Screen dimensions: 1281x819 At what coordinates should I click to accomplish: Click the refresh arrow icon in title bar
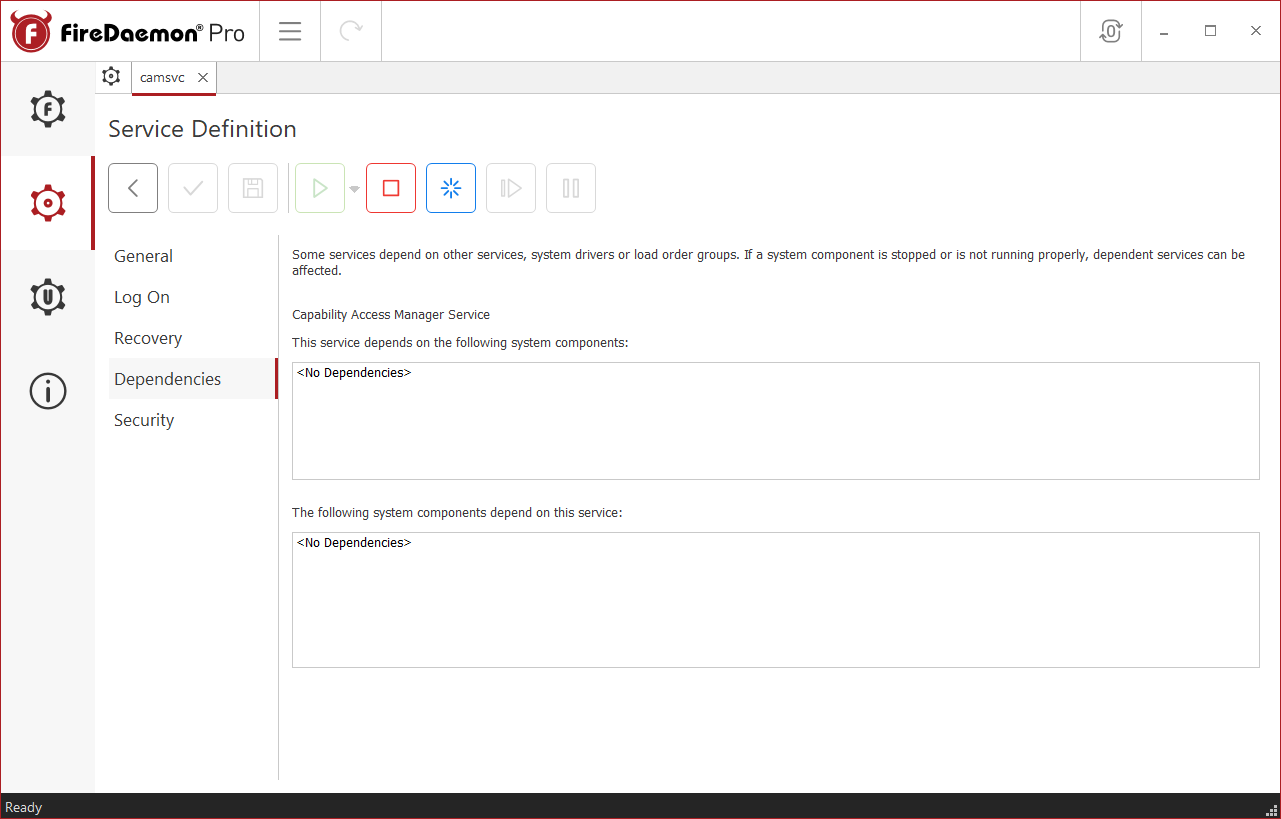351,31
